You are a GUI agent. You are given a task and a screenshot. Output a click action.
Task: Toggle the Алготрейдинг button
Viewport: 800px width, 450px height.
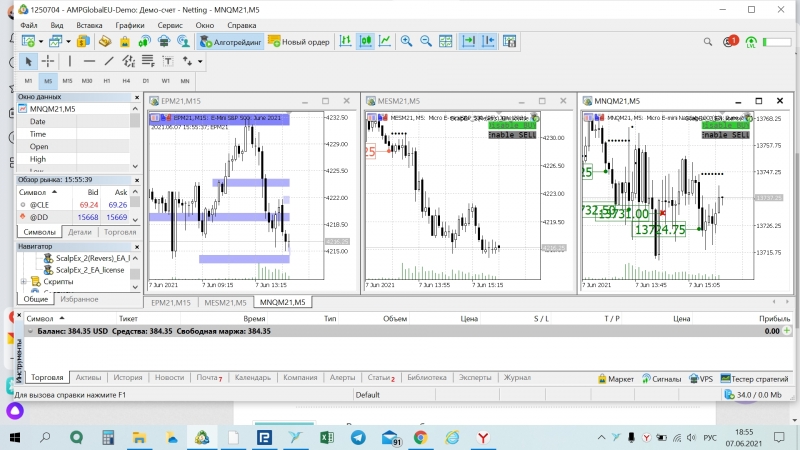point(231,42)
